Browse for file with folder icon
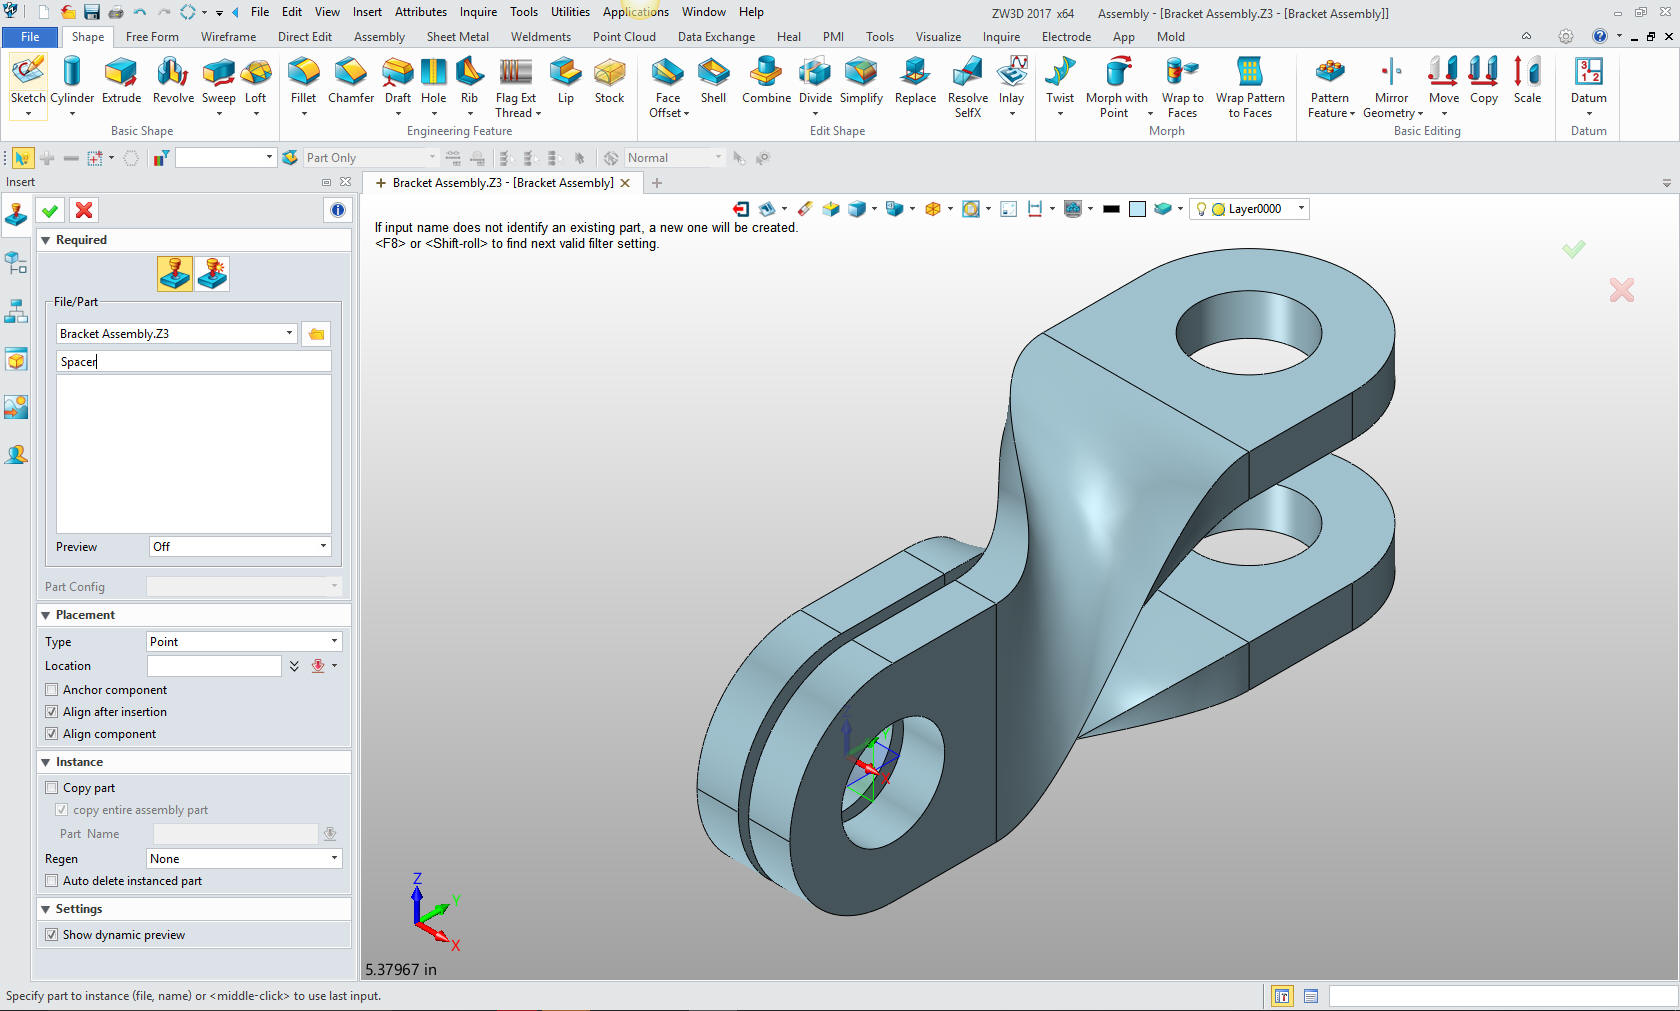This screenshot has height=1011, width=1680. click(x=317, y=334)
